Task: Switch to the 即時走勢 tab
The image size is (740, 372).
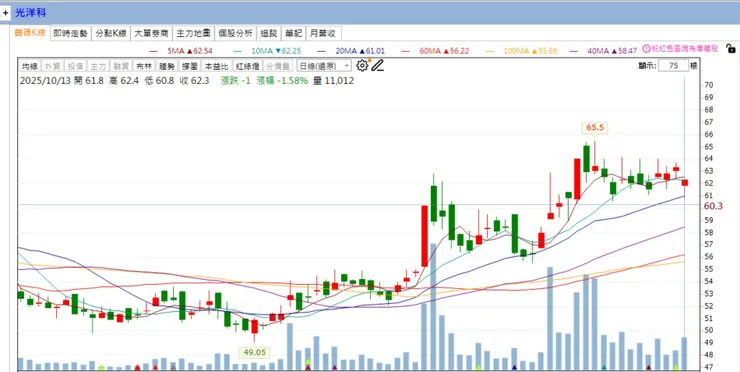Action: click(70, 33)
